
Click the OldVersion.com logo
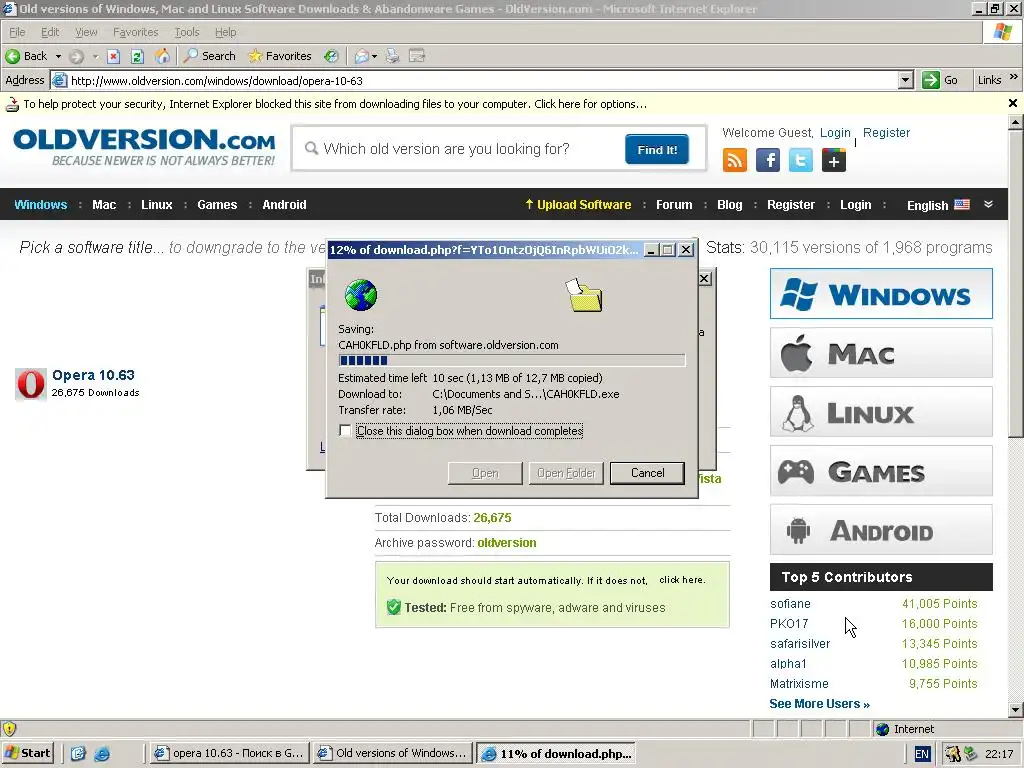pos(144,148)
